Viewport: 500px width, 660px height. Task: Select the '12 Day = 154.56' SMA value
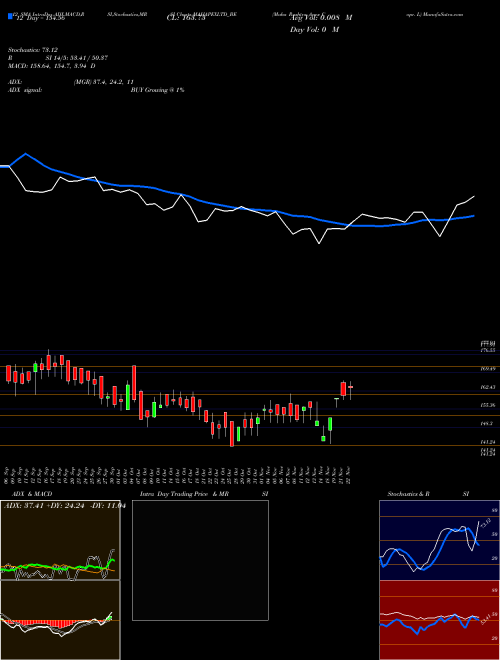point(40,18)
